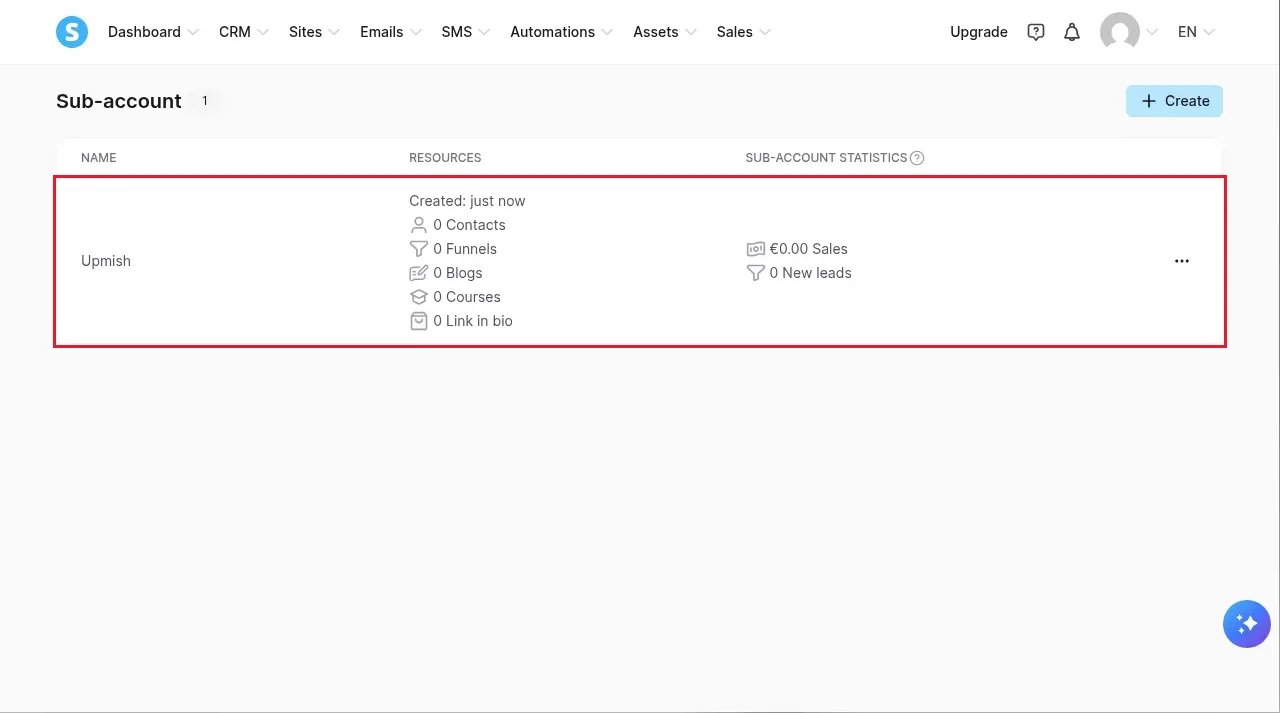Open the notifications bell
Viewport: 1280px width, 713px height.
tap(1072, 32)
